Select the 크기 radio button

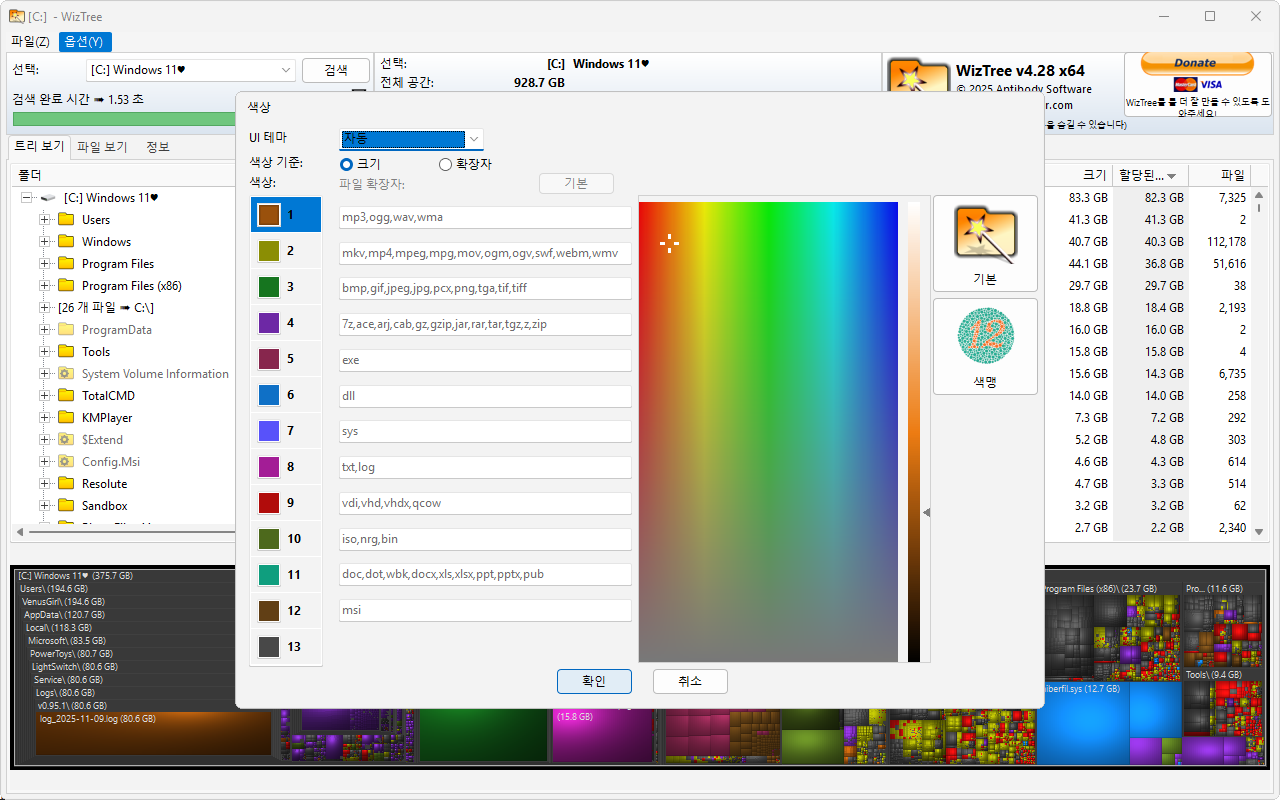pyautogui.click(x=347, y=164)
